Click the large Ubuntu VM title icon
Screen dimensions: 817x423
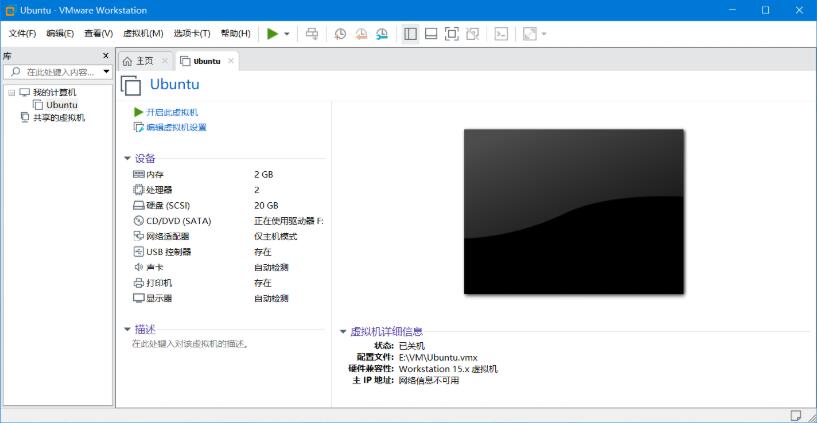[x=131, y=85]
